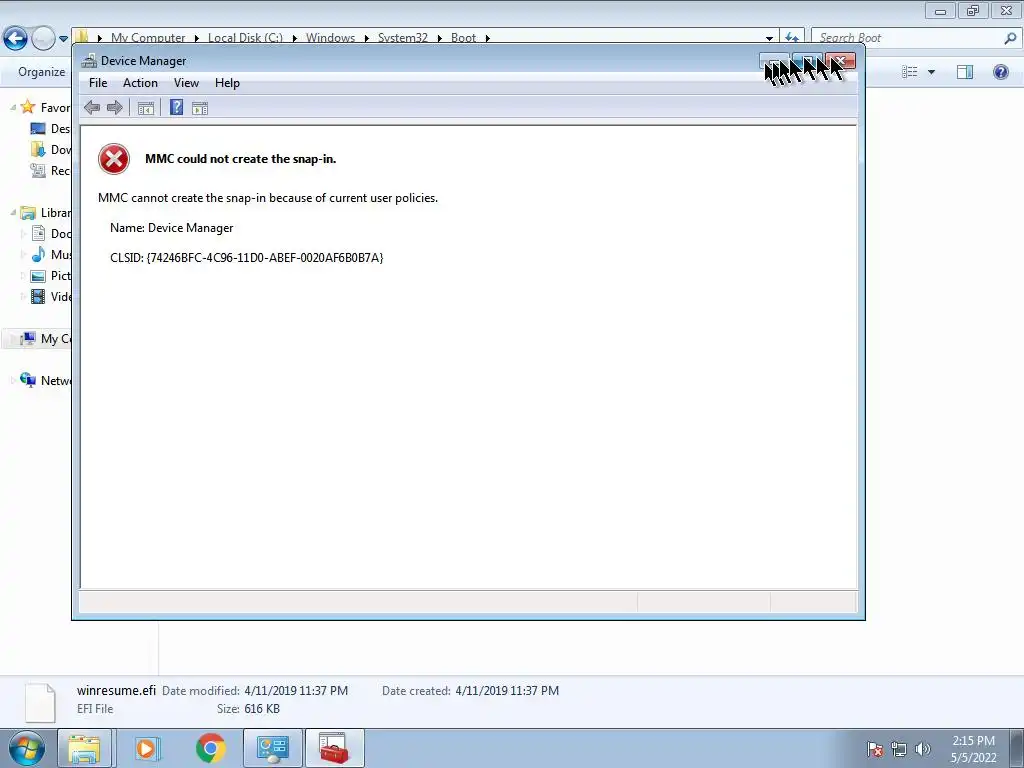Image resolution: width=1024 pixels, height=768 pixels.
Task: Click the 2:15 PM clock in the taskbar
Action: pyautogui.click(x=973, y=741)
